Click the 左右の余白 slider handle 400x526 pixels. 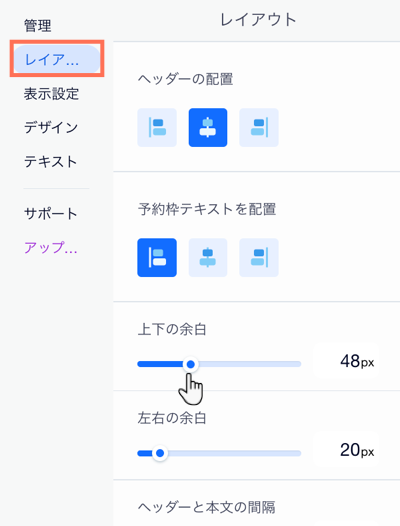[x=160, y=453]
